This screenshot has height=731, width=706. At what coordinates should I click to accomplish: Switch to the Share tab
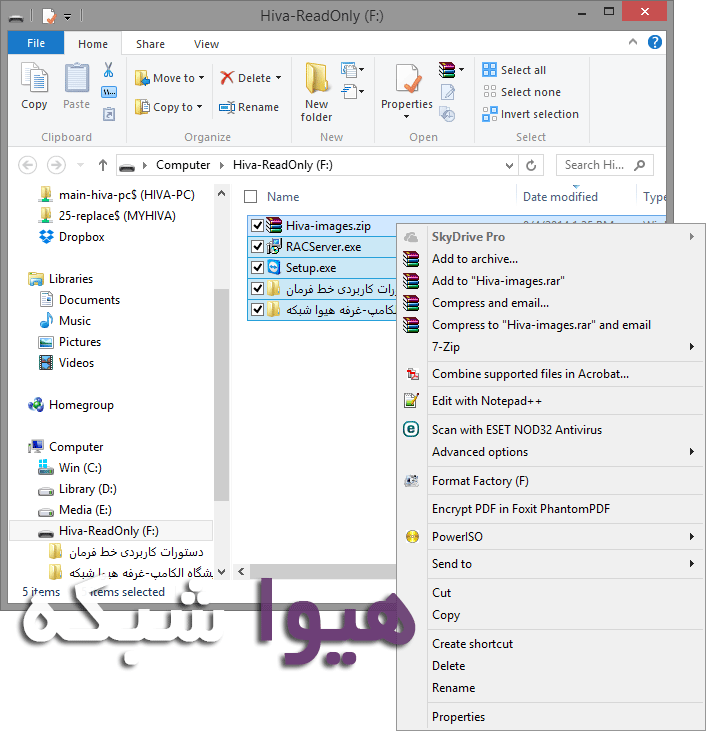pos(150,44)
